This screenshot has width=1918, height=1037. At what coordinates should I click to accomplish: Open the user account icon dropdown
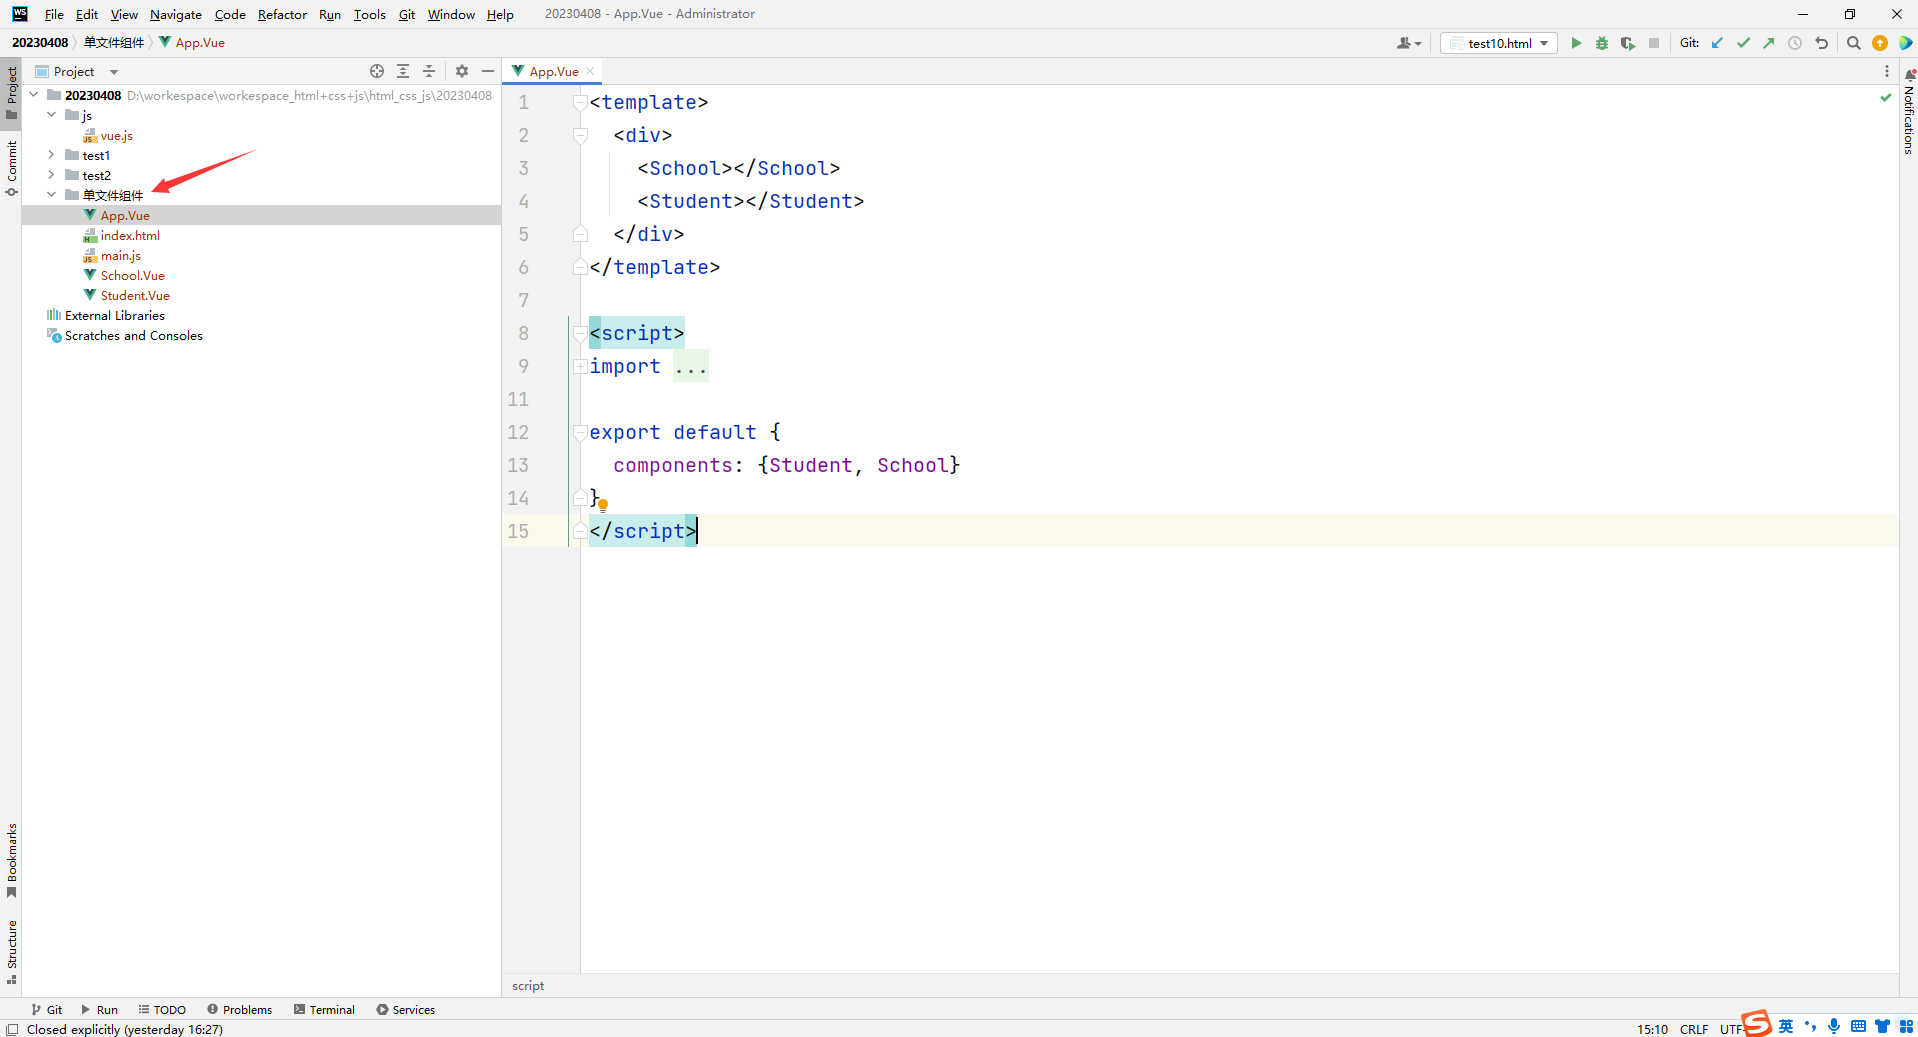click(1409, 43)
